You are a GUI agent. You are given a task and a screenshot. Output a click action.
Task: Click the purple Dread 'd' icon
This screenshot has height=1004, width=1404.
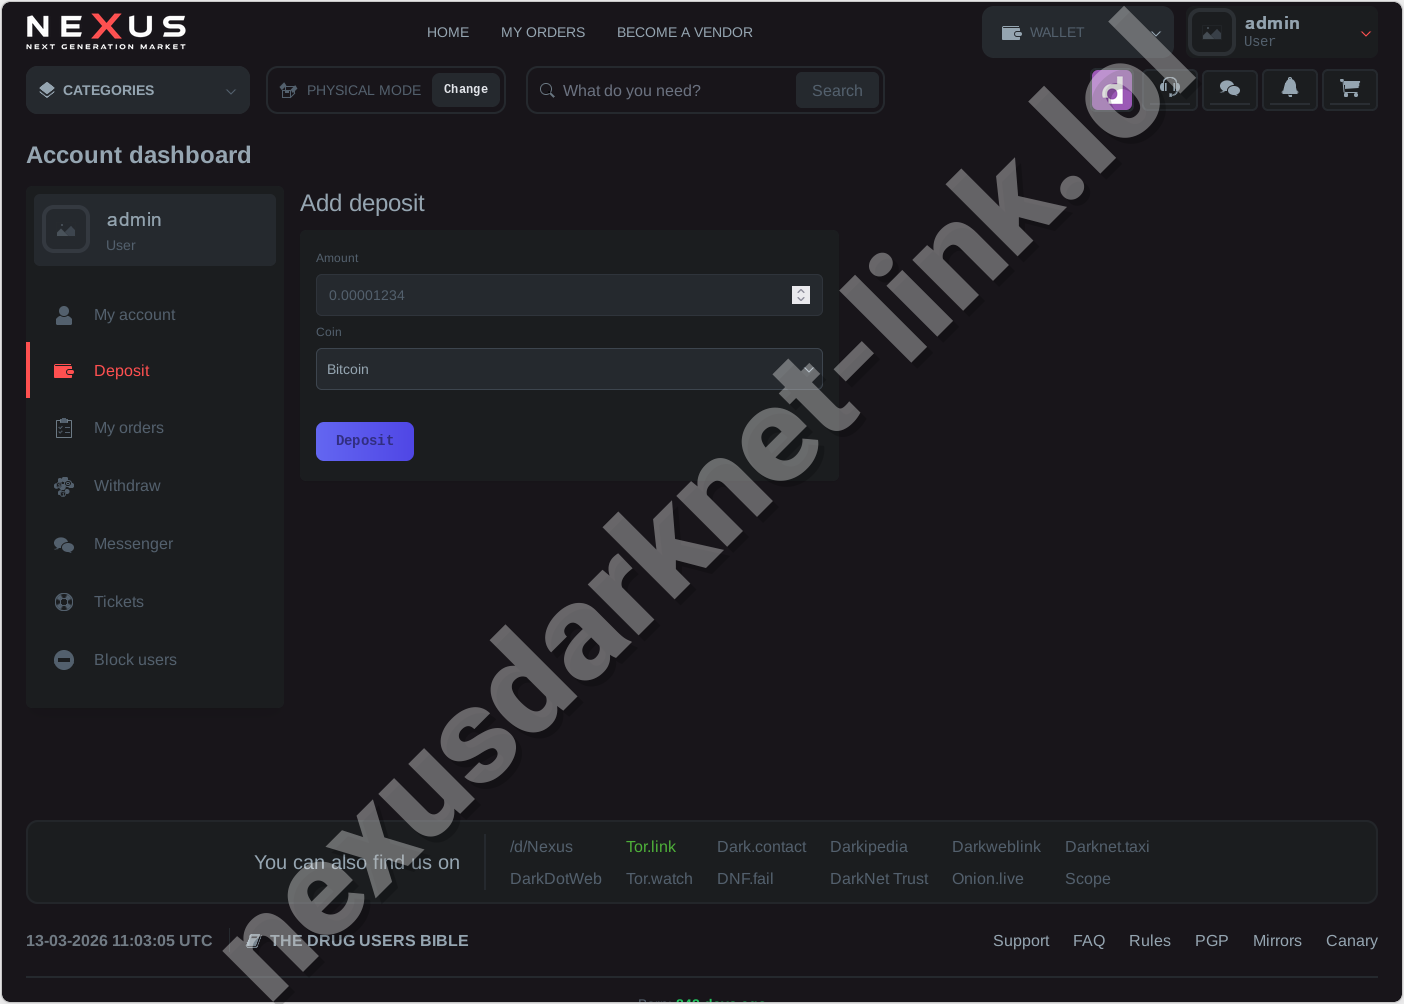(x=1111, y=90)
